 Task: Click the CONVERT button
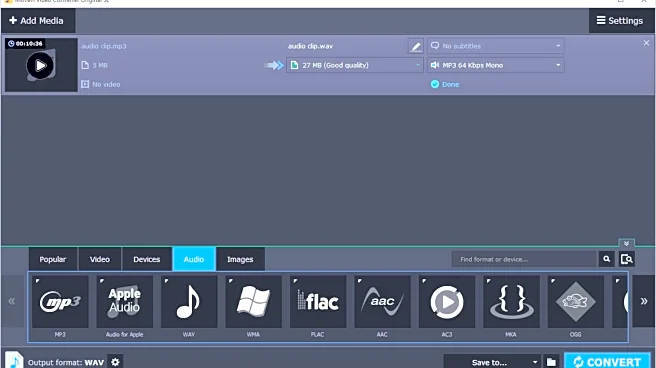click(607, 362)
